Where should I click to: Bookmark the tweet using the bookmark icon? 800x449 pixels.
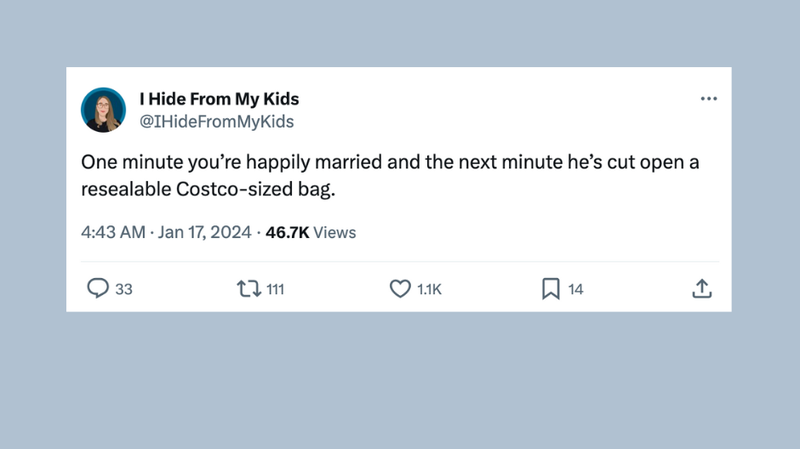point(550,289)
